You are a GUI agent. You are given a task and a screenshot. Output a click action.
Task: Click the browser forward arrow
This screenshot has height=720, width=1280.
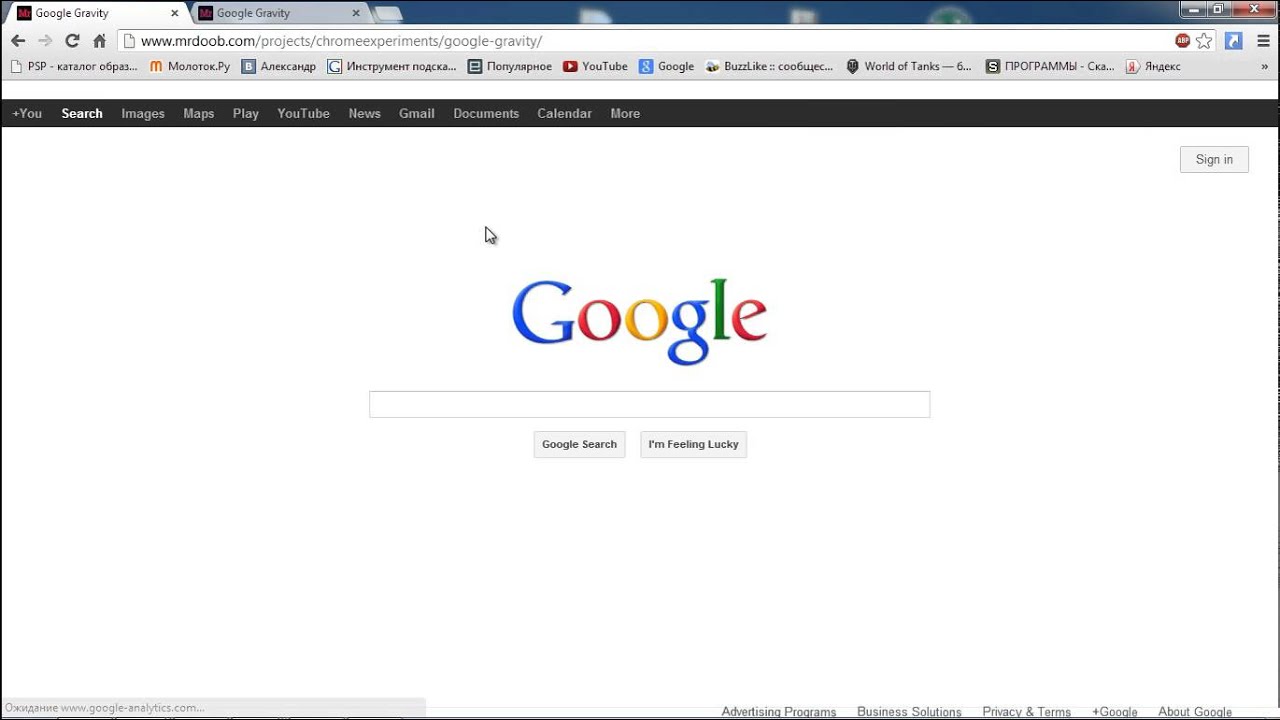[45, 41]
